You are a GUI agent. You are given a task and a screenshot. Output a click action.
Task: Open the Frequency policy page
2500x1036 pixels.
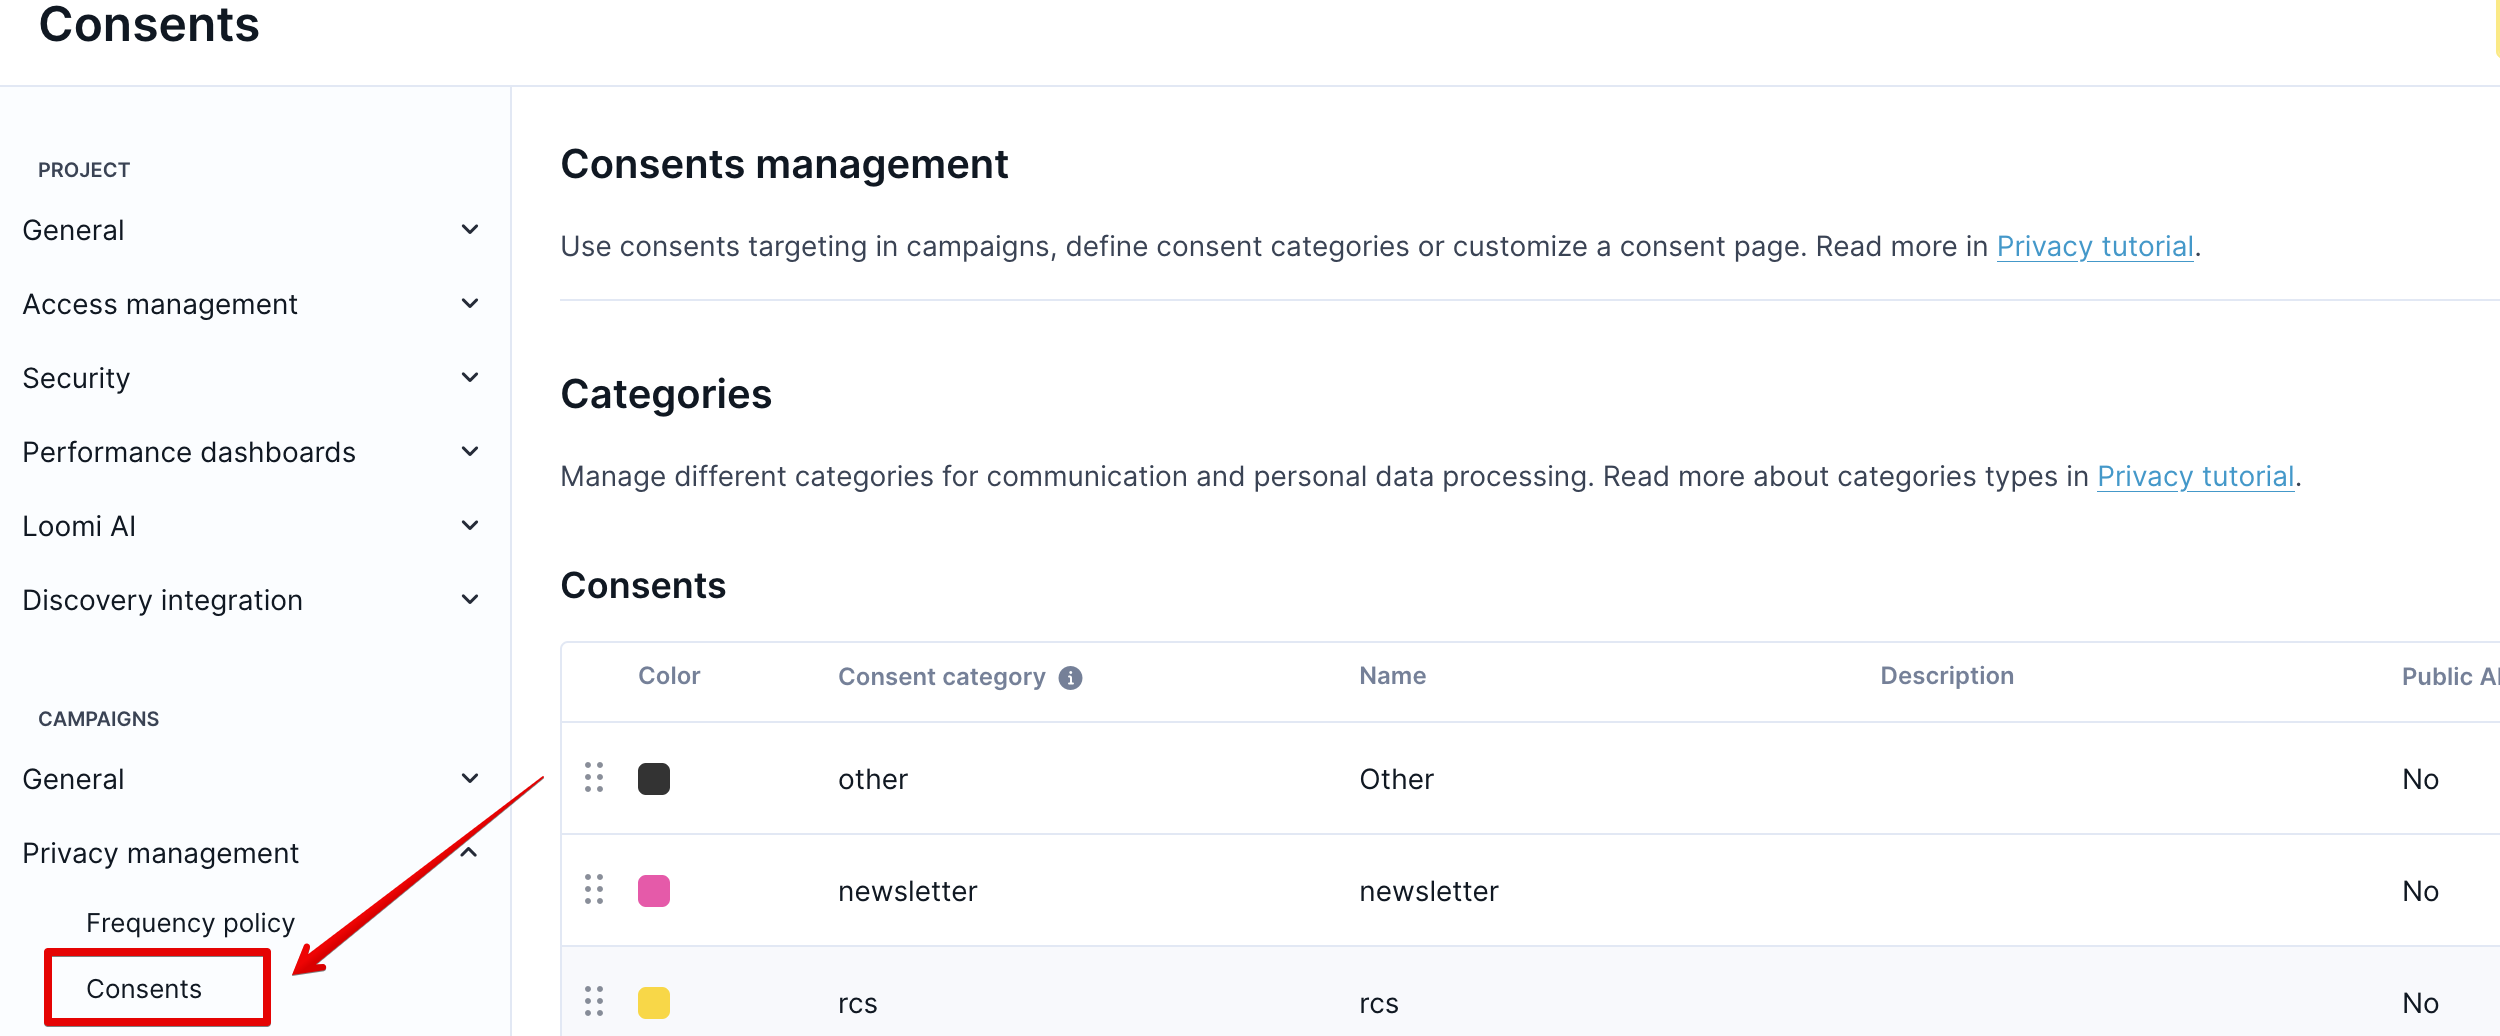(x=190, y=923)
